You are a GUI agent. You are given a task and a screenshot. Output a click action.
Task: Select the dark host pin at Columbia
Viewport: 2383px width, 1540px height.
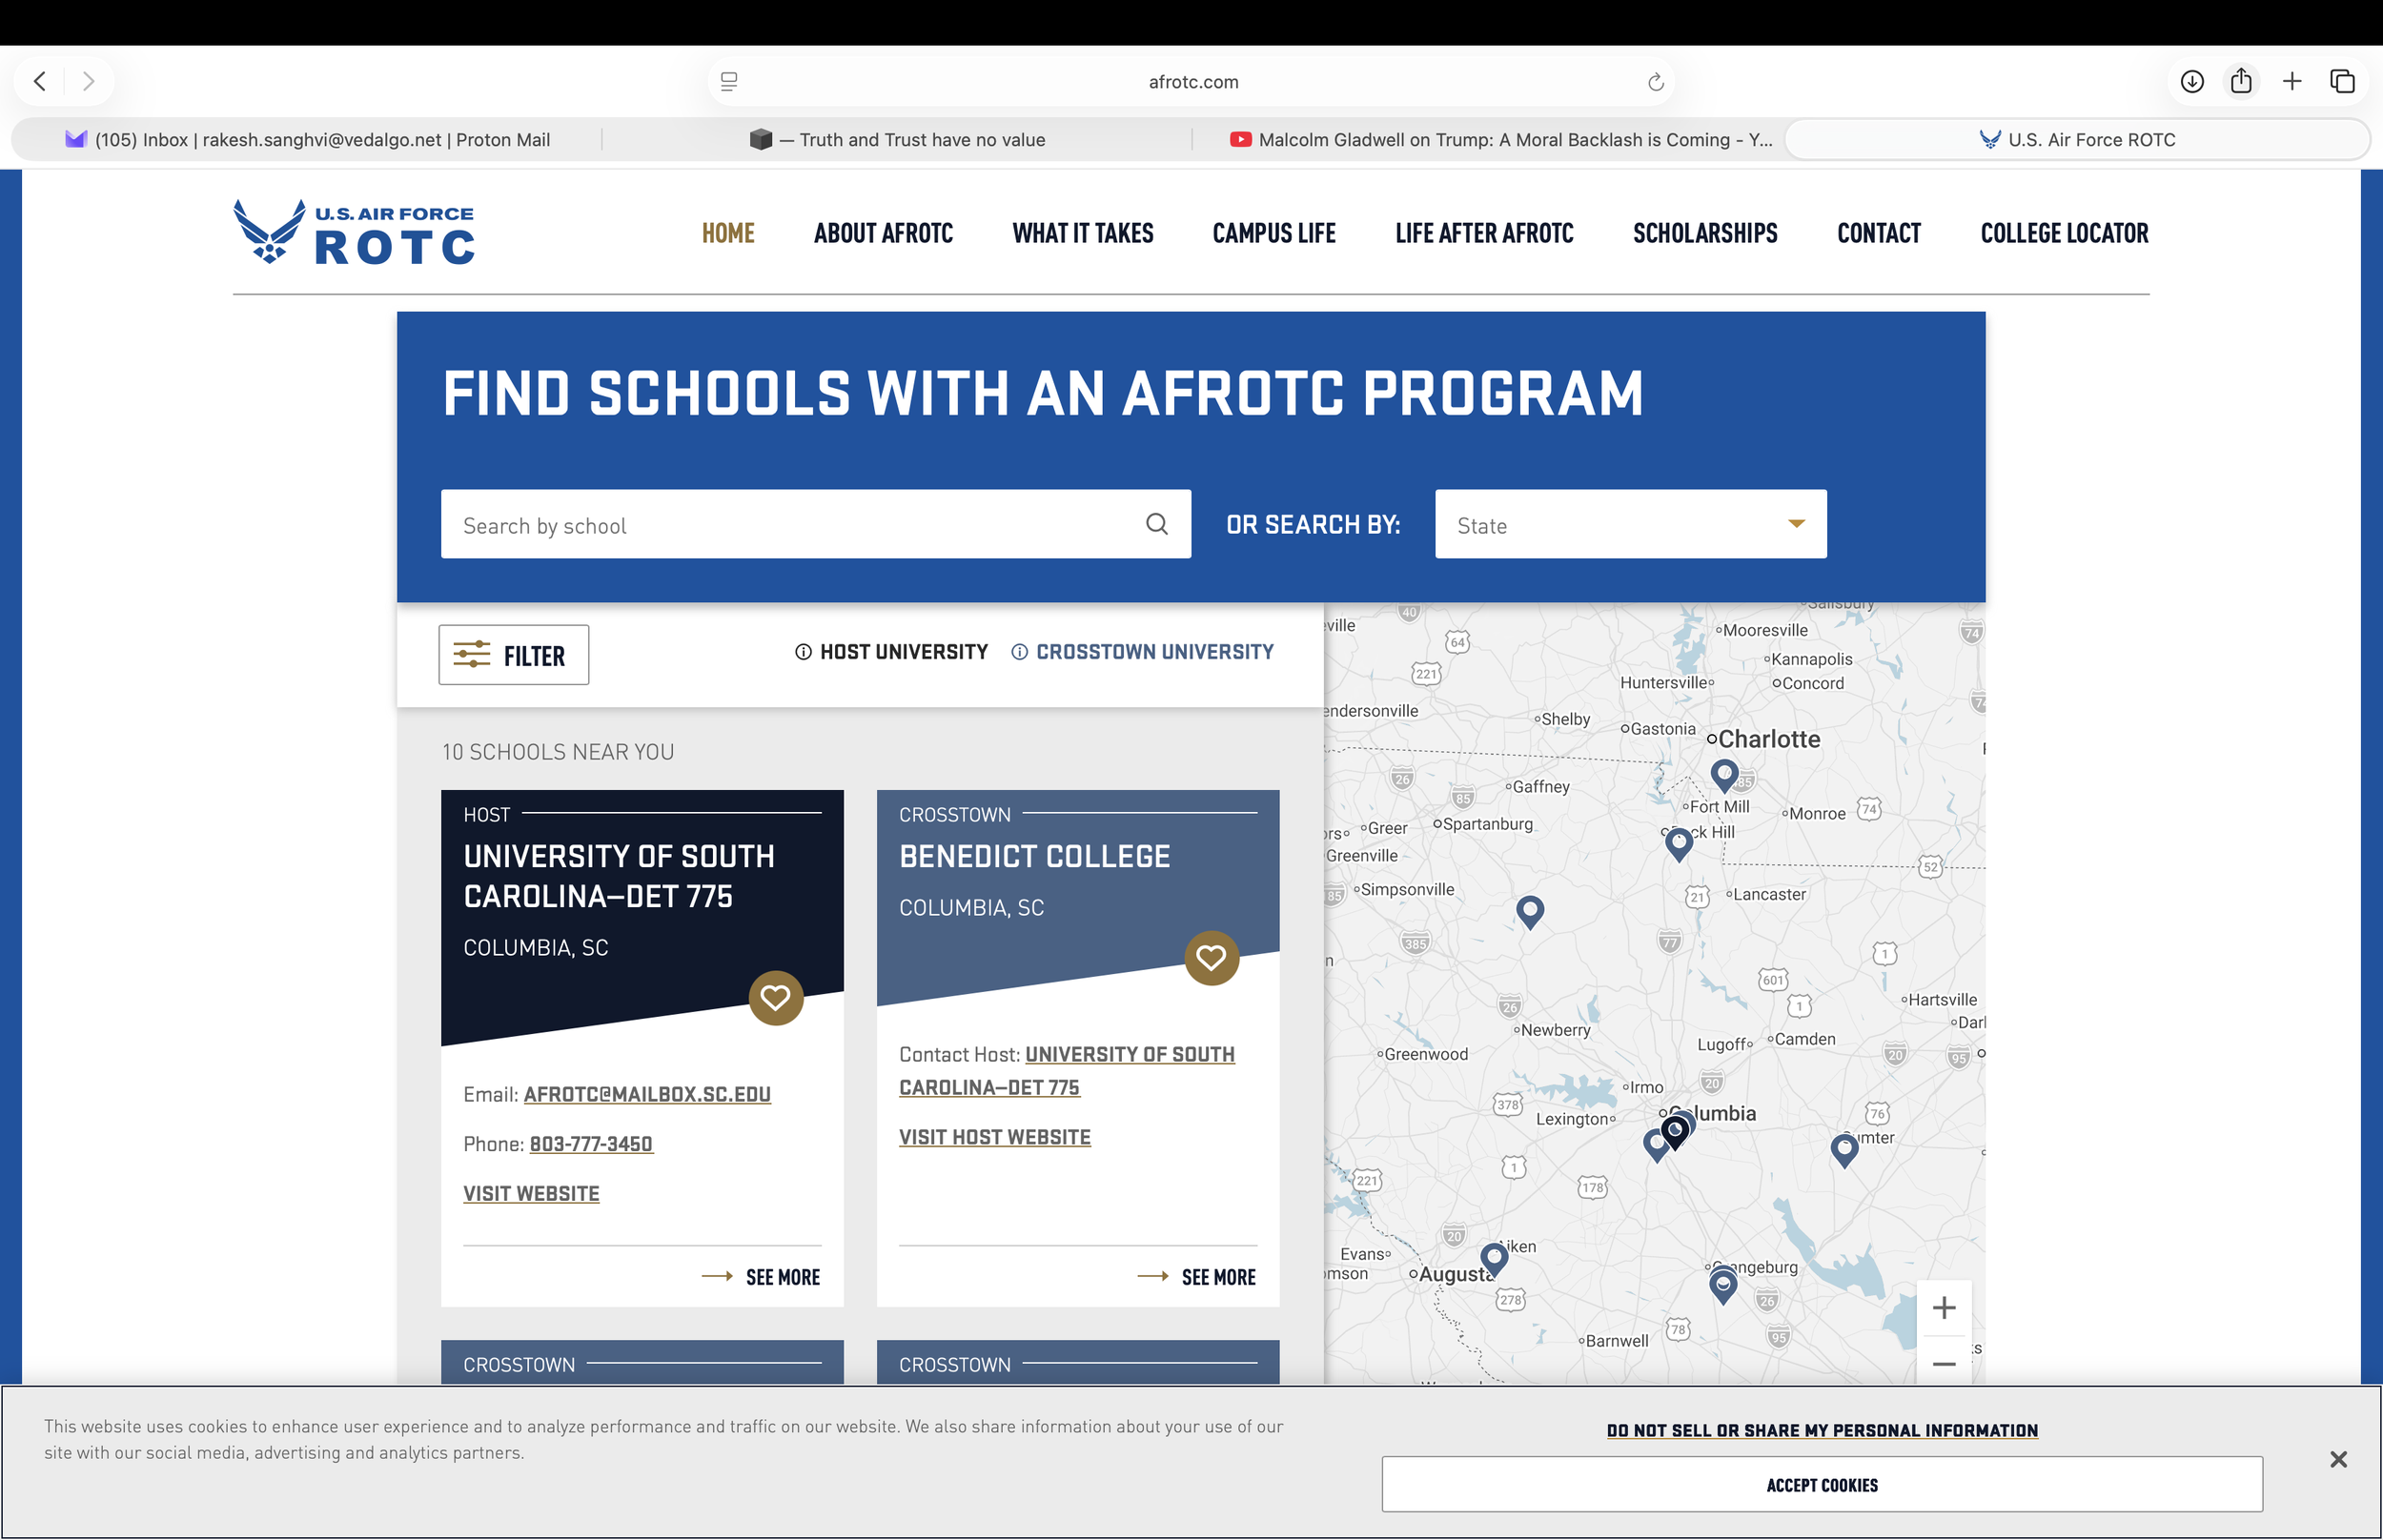(x=1675, y=1132)
